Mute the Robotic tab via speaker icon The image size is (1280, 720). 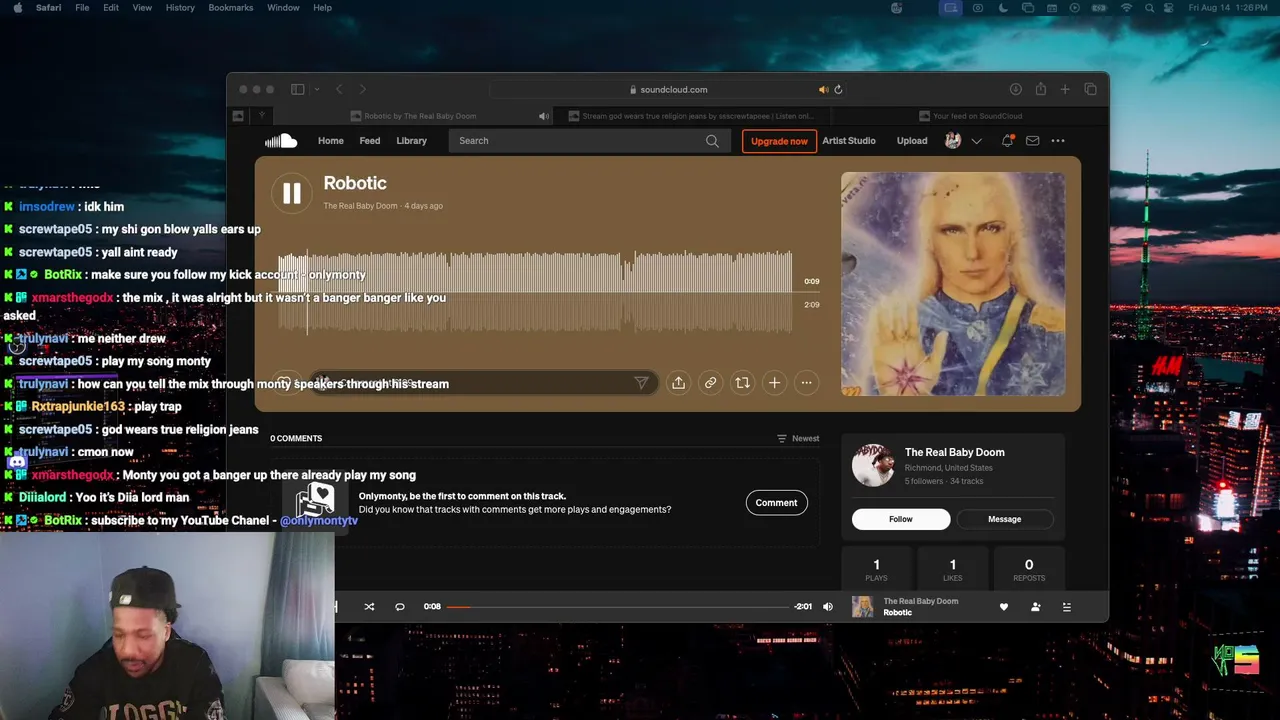(x=544, y=116)
